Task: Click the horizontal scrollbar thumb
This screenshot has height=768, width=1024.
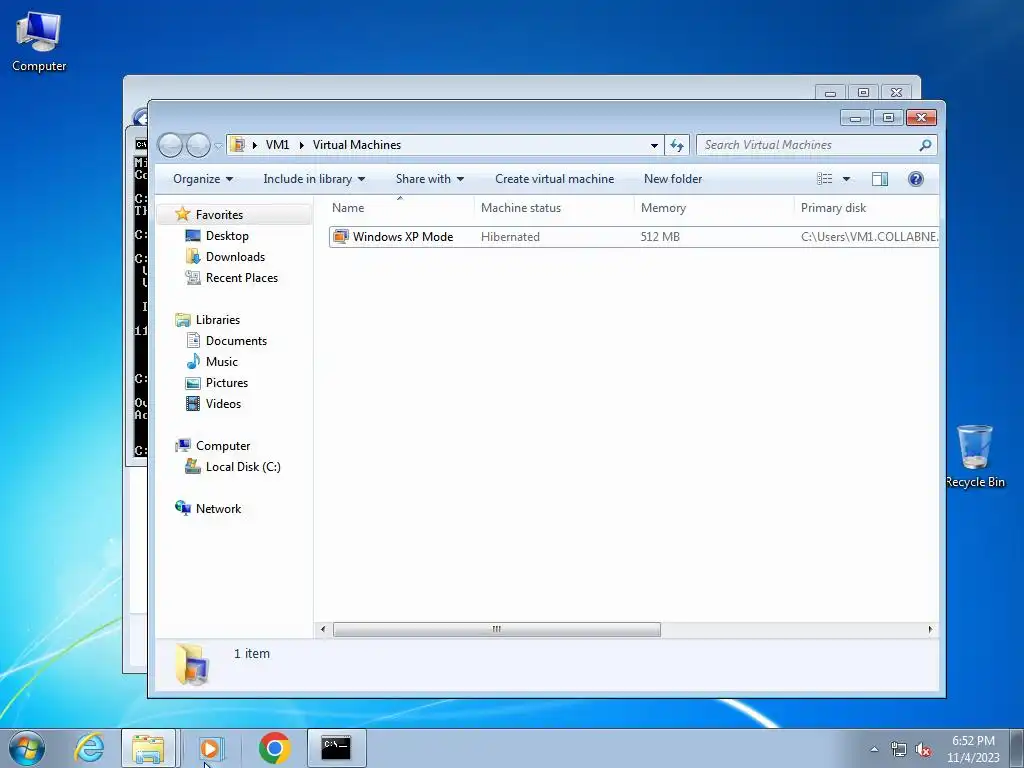Action: [496, 629]
